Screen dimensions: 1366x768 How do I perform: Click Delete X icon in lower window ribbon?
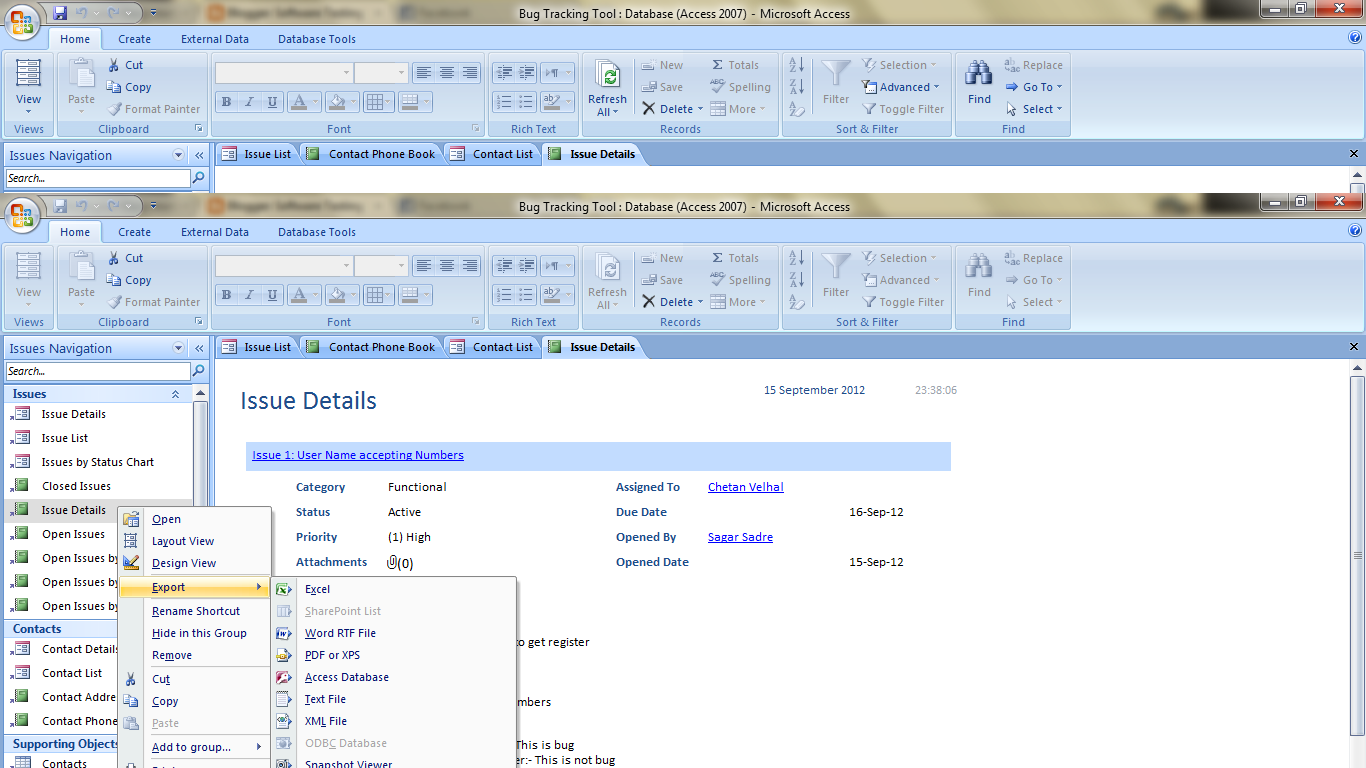tap(649, 302)
